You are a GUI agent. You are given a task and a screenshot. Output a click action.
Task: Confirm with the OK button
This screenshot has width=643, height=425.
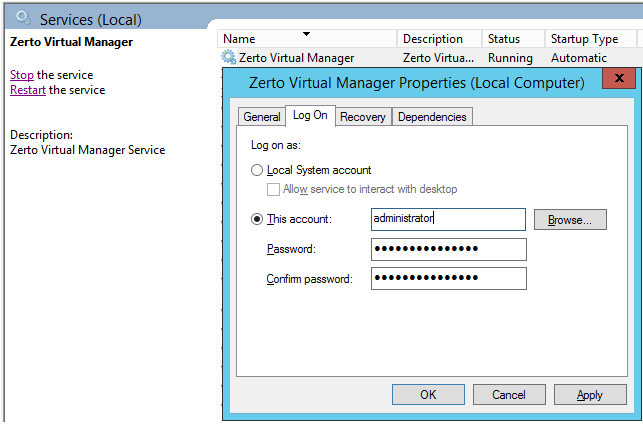pos(428,395)
